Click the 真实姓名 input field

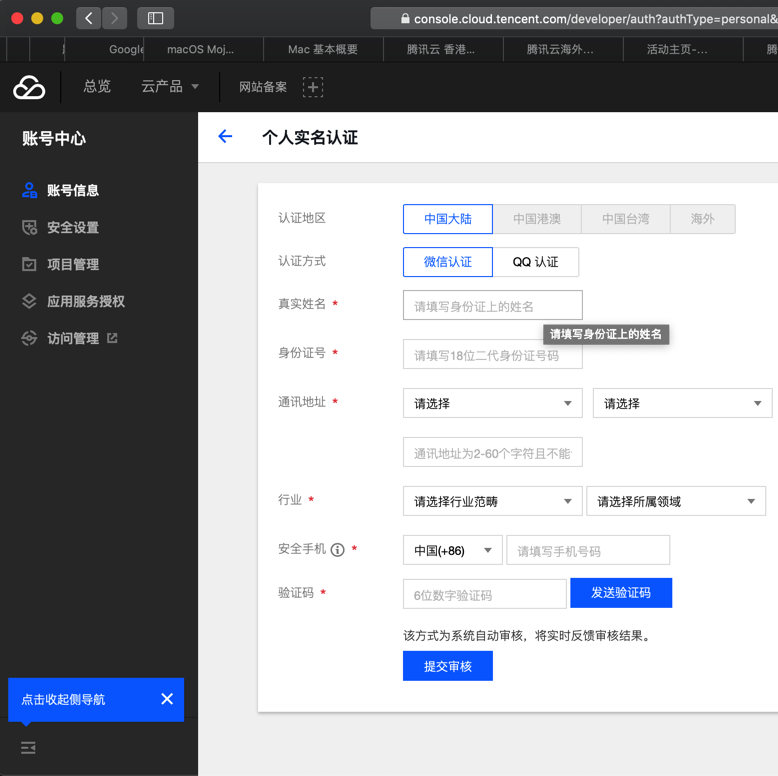coord(493,305)
